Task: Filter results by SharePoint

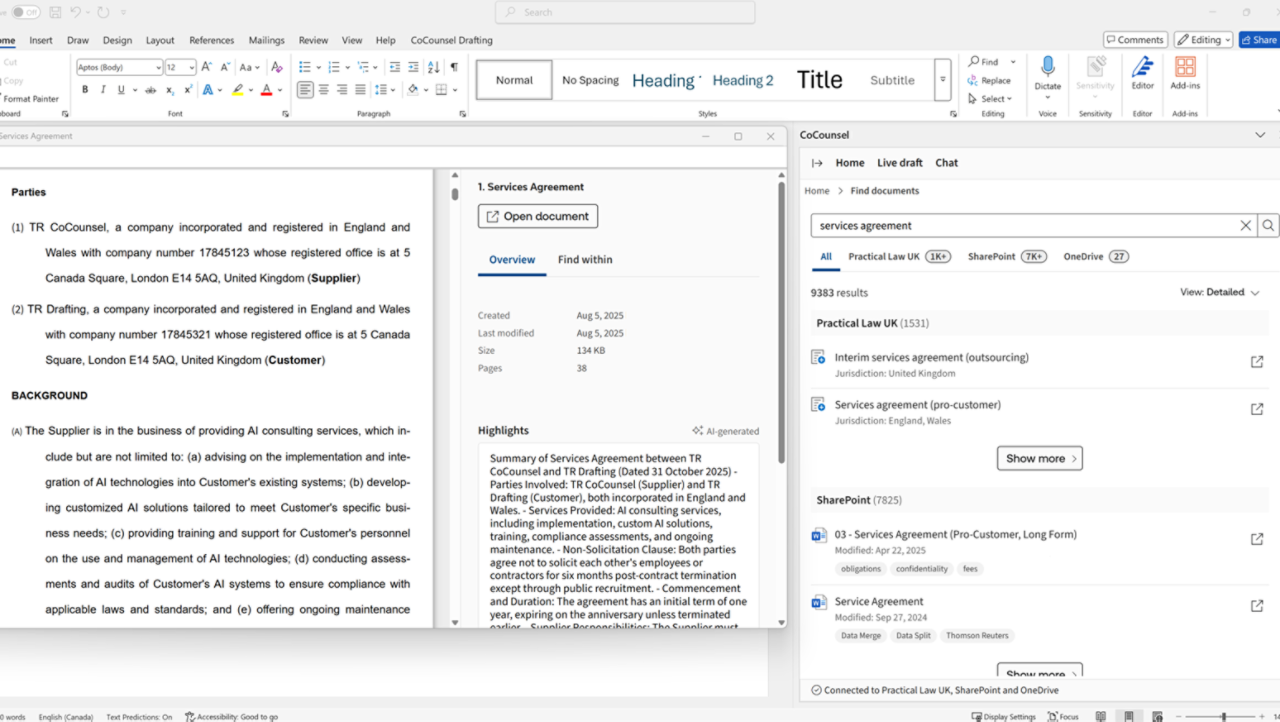Action: click(1006, 257)
